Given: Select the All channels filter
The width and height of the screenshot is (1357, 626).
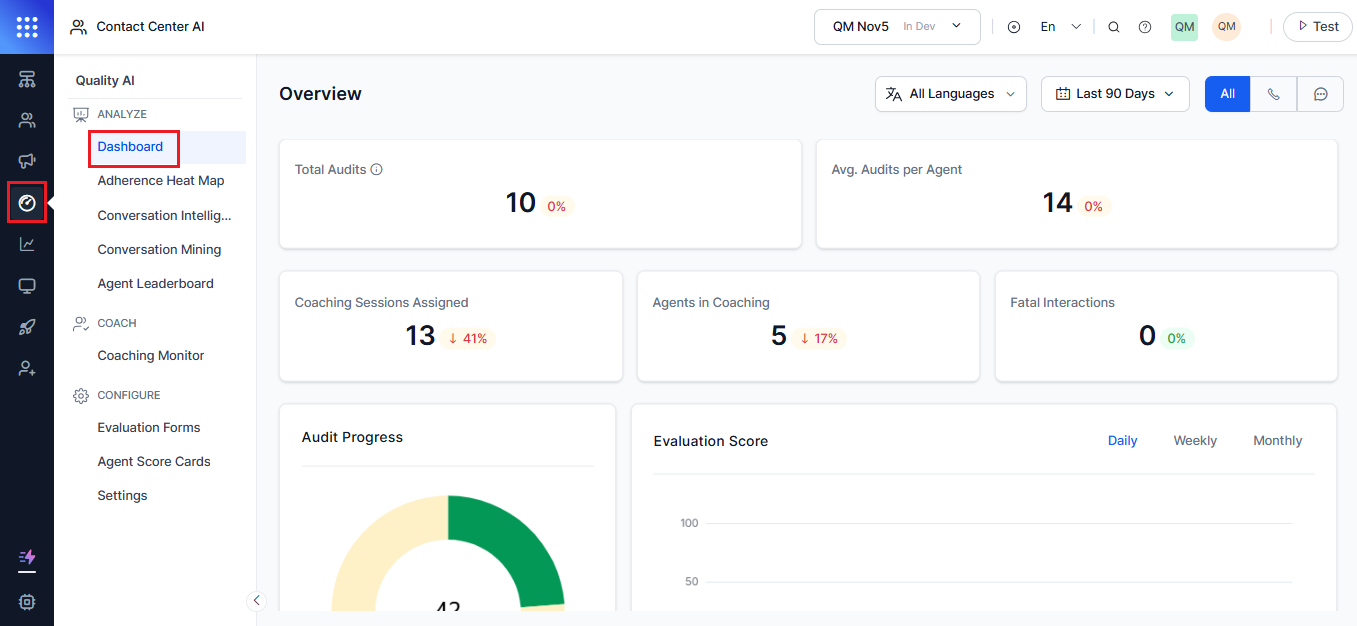Looking at the screenshot, I should 1227,94.
